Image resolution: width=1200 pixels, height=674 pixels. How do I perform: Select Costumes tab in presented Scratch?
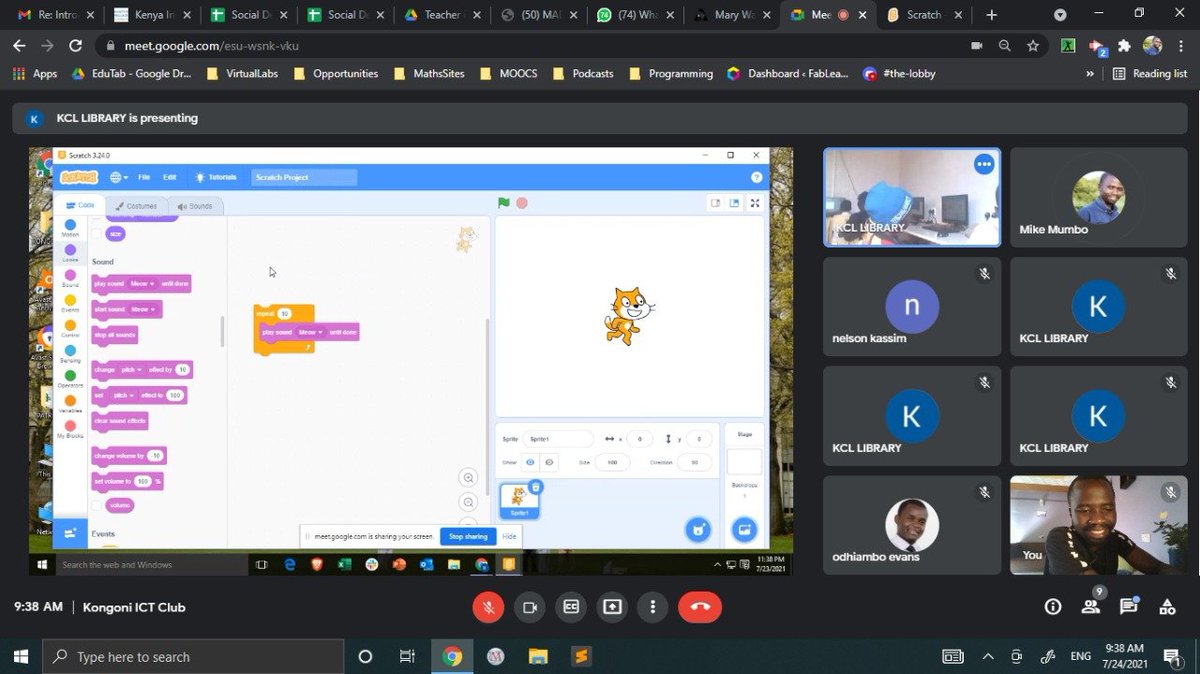(x=135, y=206)
